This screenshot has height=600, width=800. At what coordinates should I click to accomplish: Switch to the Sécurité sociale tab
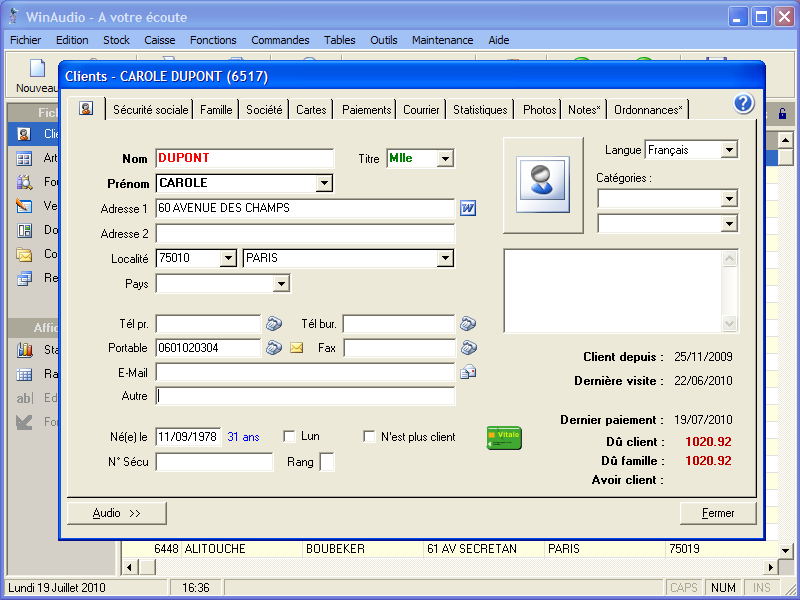pyautogui.click(x=150, y=110)
